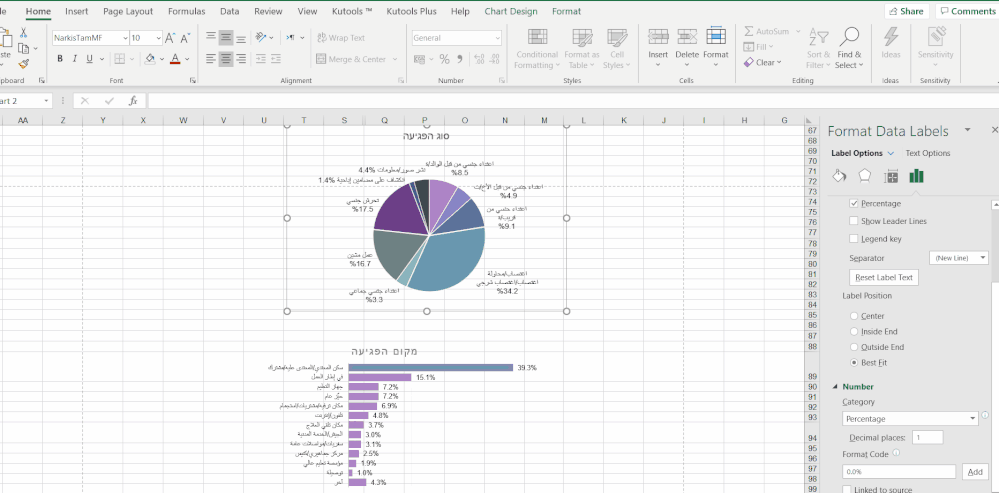Select the Label Options bar chart icon
999x493 pixels.
tap(917, 176)
